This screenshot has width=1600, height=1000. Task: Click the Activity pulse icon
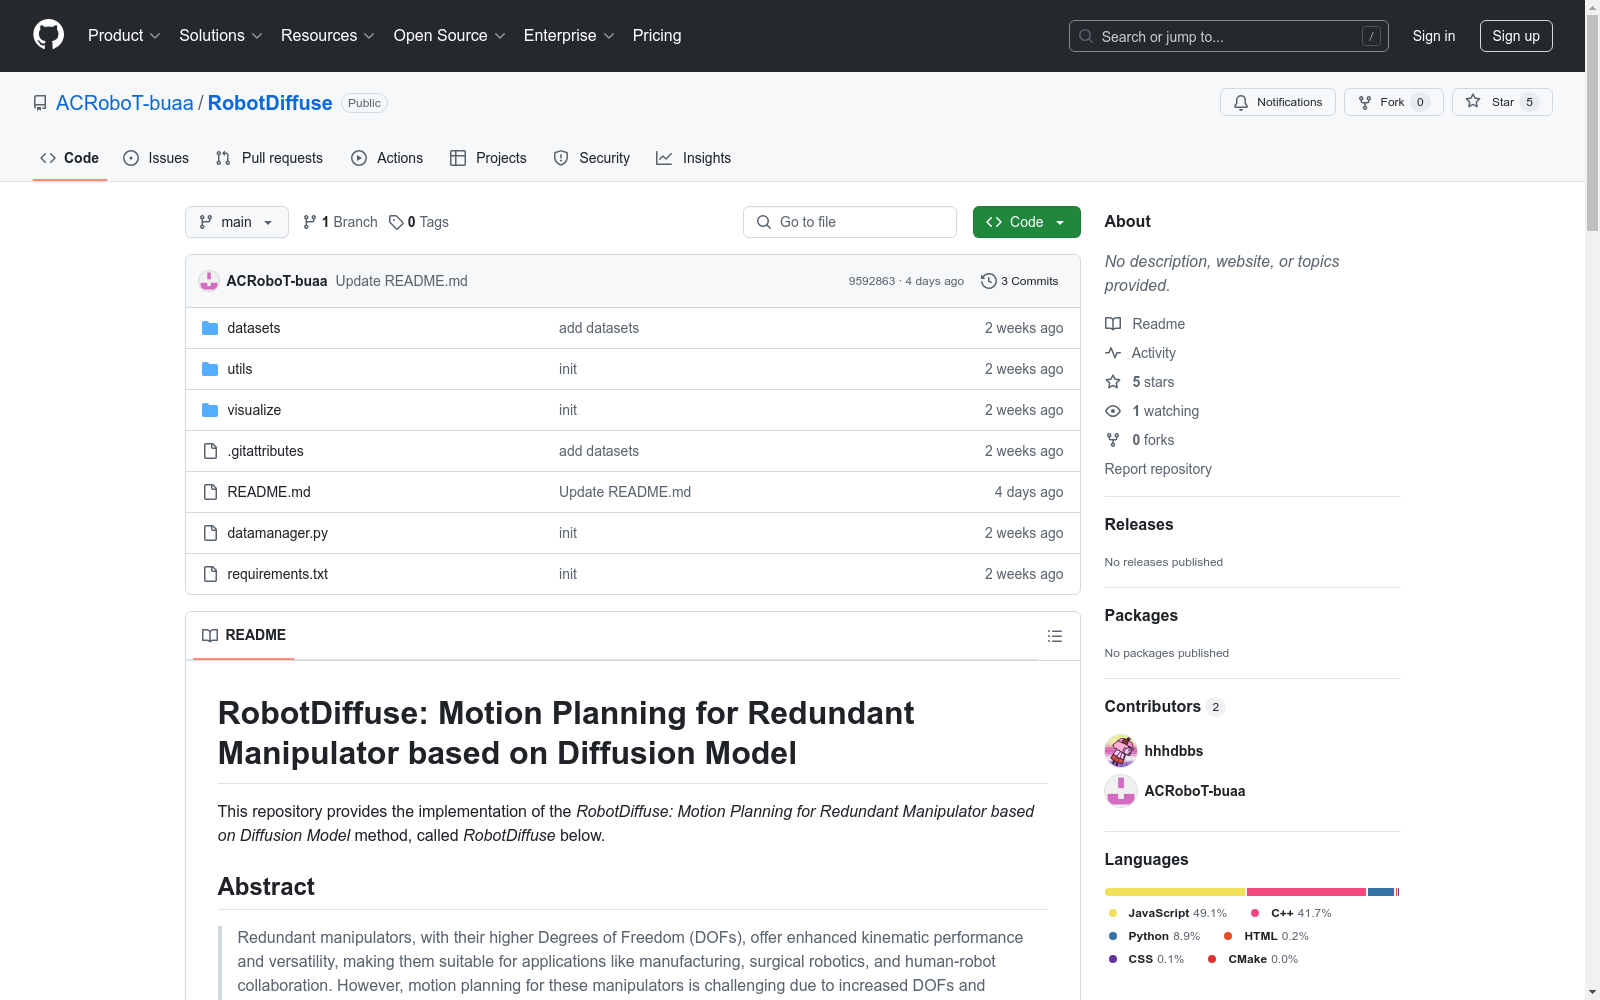point(1113,353)
